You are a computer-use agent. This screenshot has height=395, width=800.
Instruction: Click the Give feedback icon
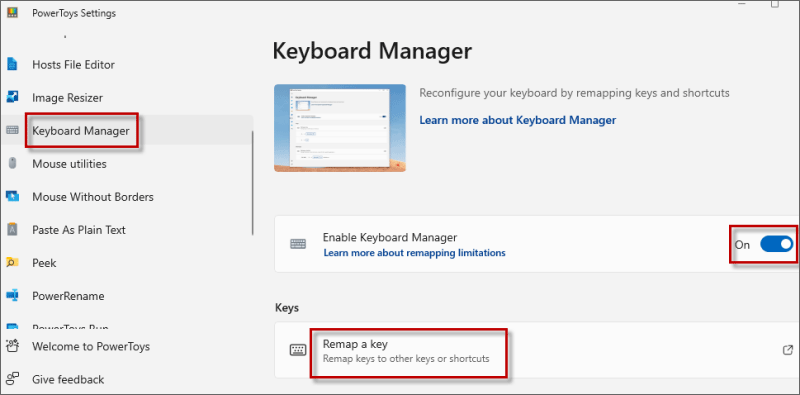point(12,379)
